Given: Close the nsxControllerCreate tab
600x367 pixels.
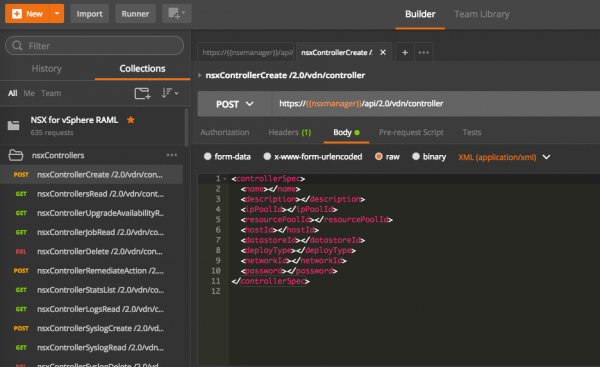Looking at the screenshot, I should click(x=383, y=52).
